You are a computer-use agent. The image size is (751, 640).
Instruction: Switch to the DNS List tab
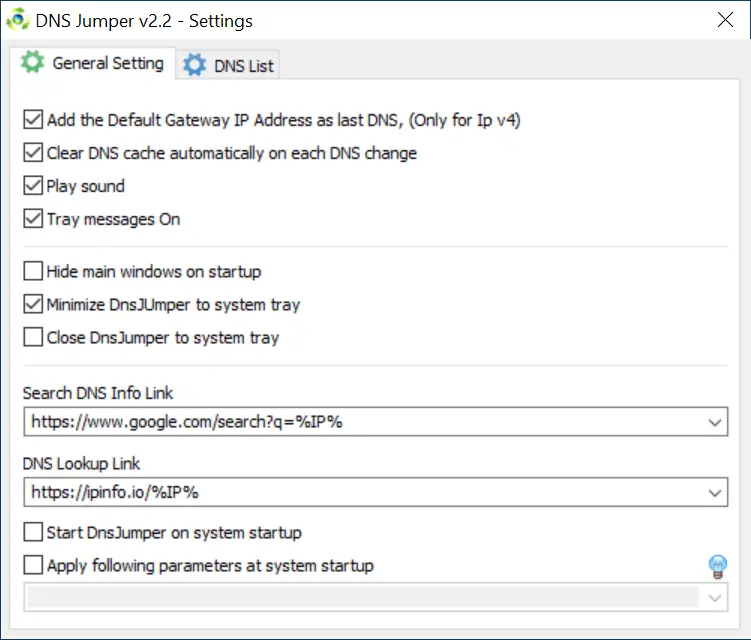click(x=228, y=65)
